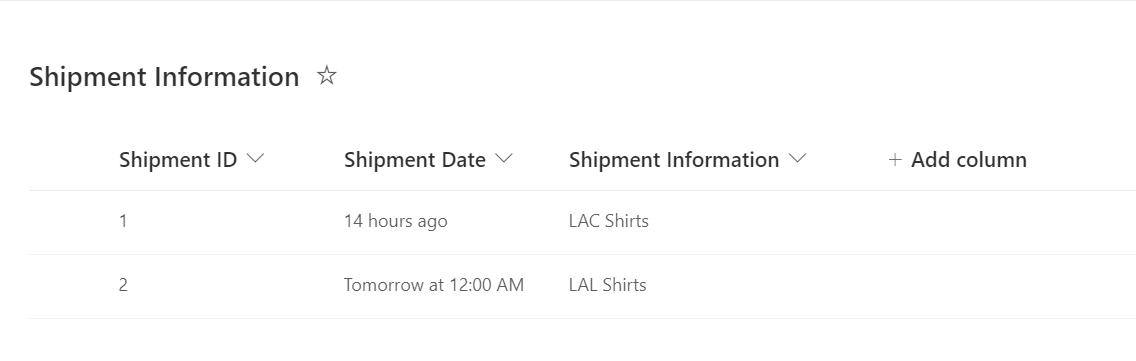Expand the Shipment ID column chevron

point(255,159)
